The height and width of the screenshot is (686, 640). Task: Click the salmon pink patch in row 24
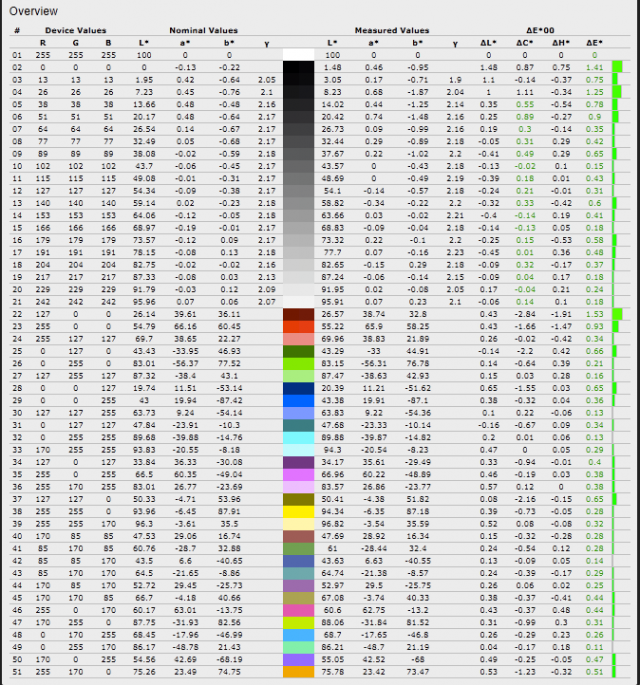click(298, 339)
